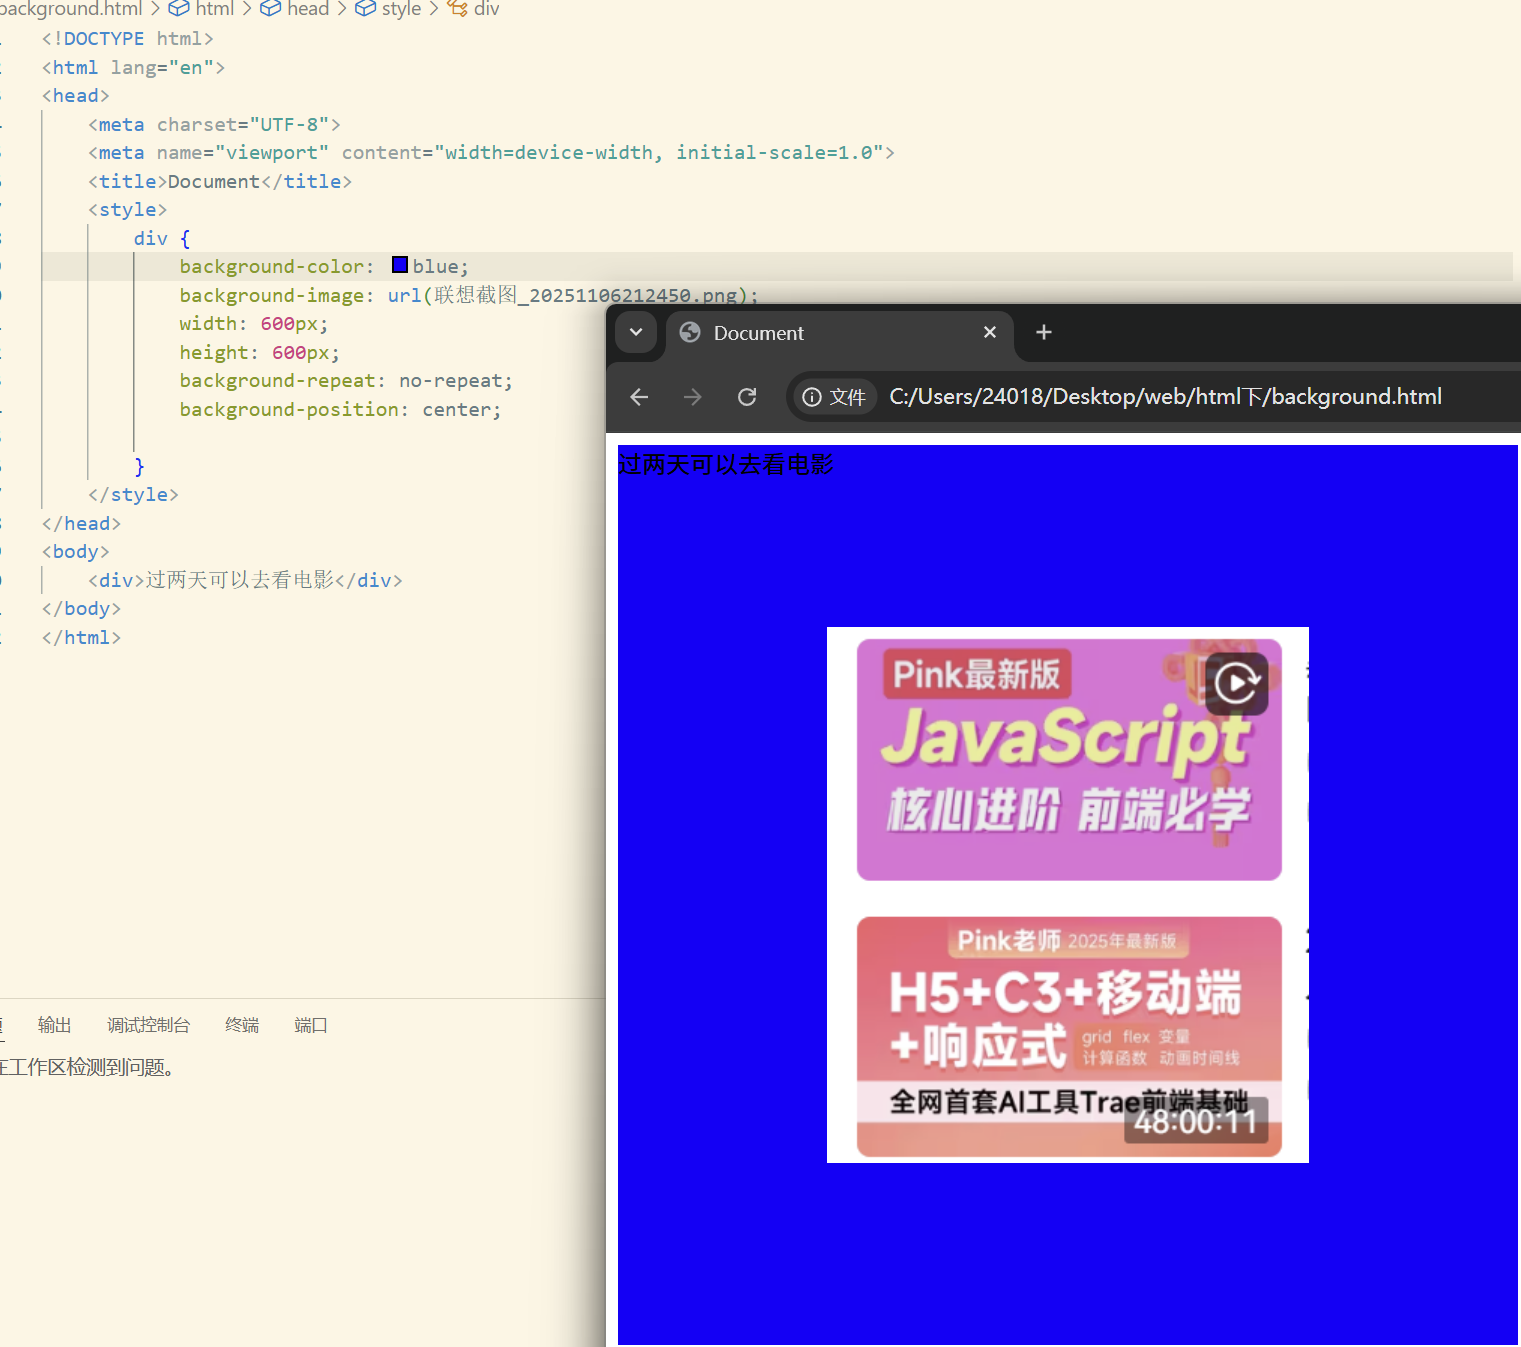The image size is (1521, 1347).
Task: Click the background-position: center line
Action: (340, 410)
